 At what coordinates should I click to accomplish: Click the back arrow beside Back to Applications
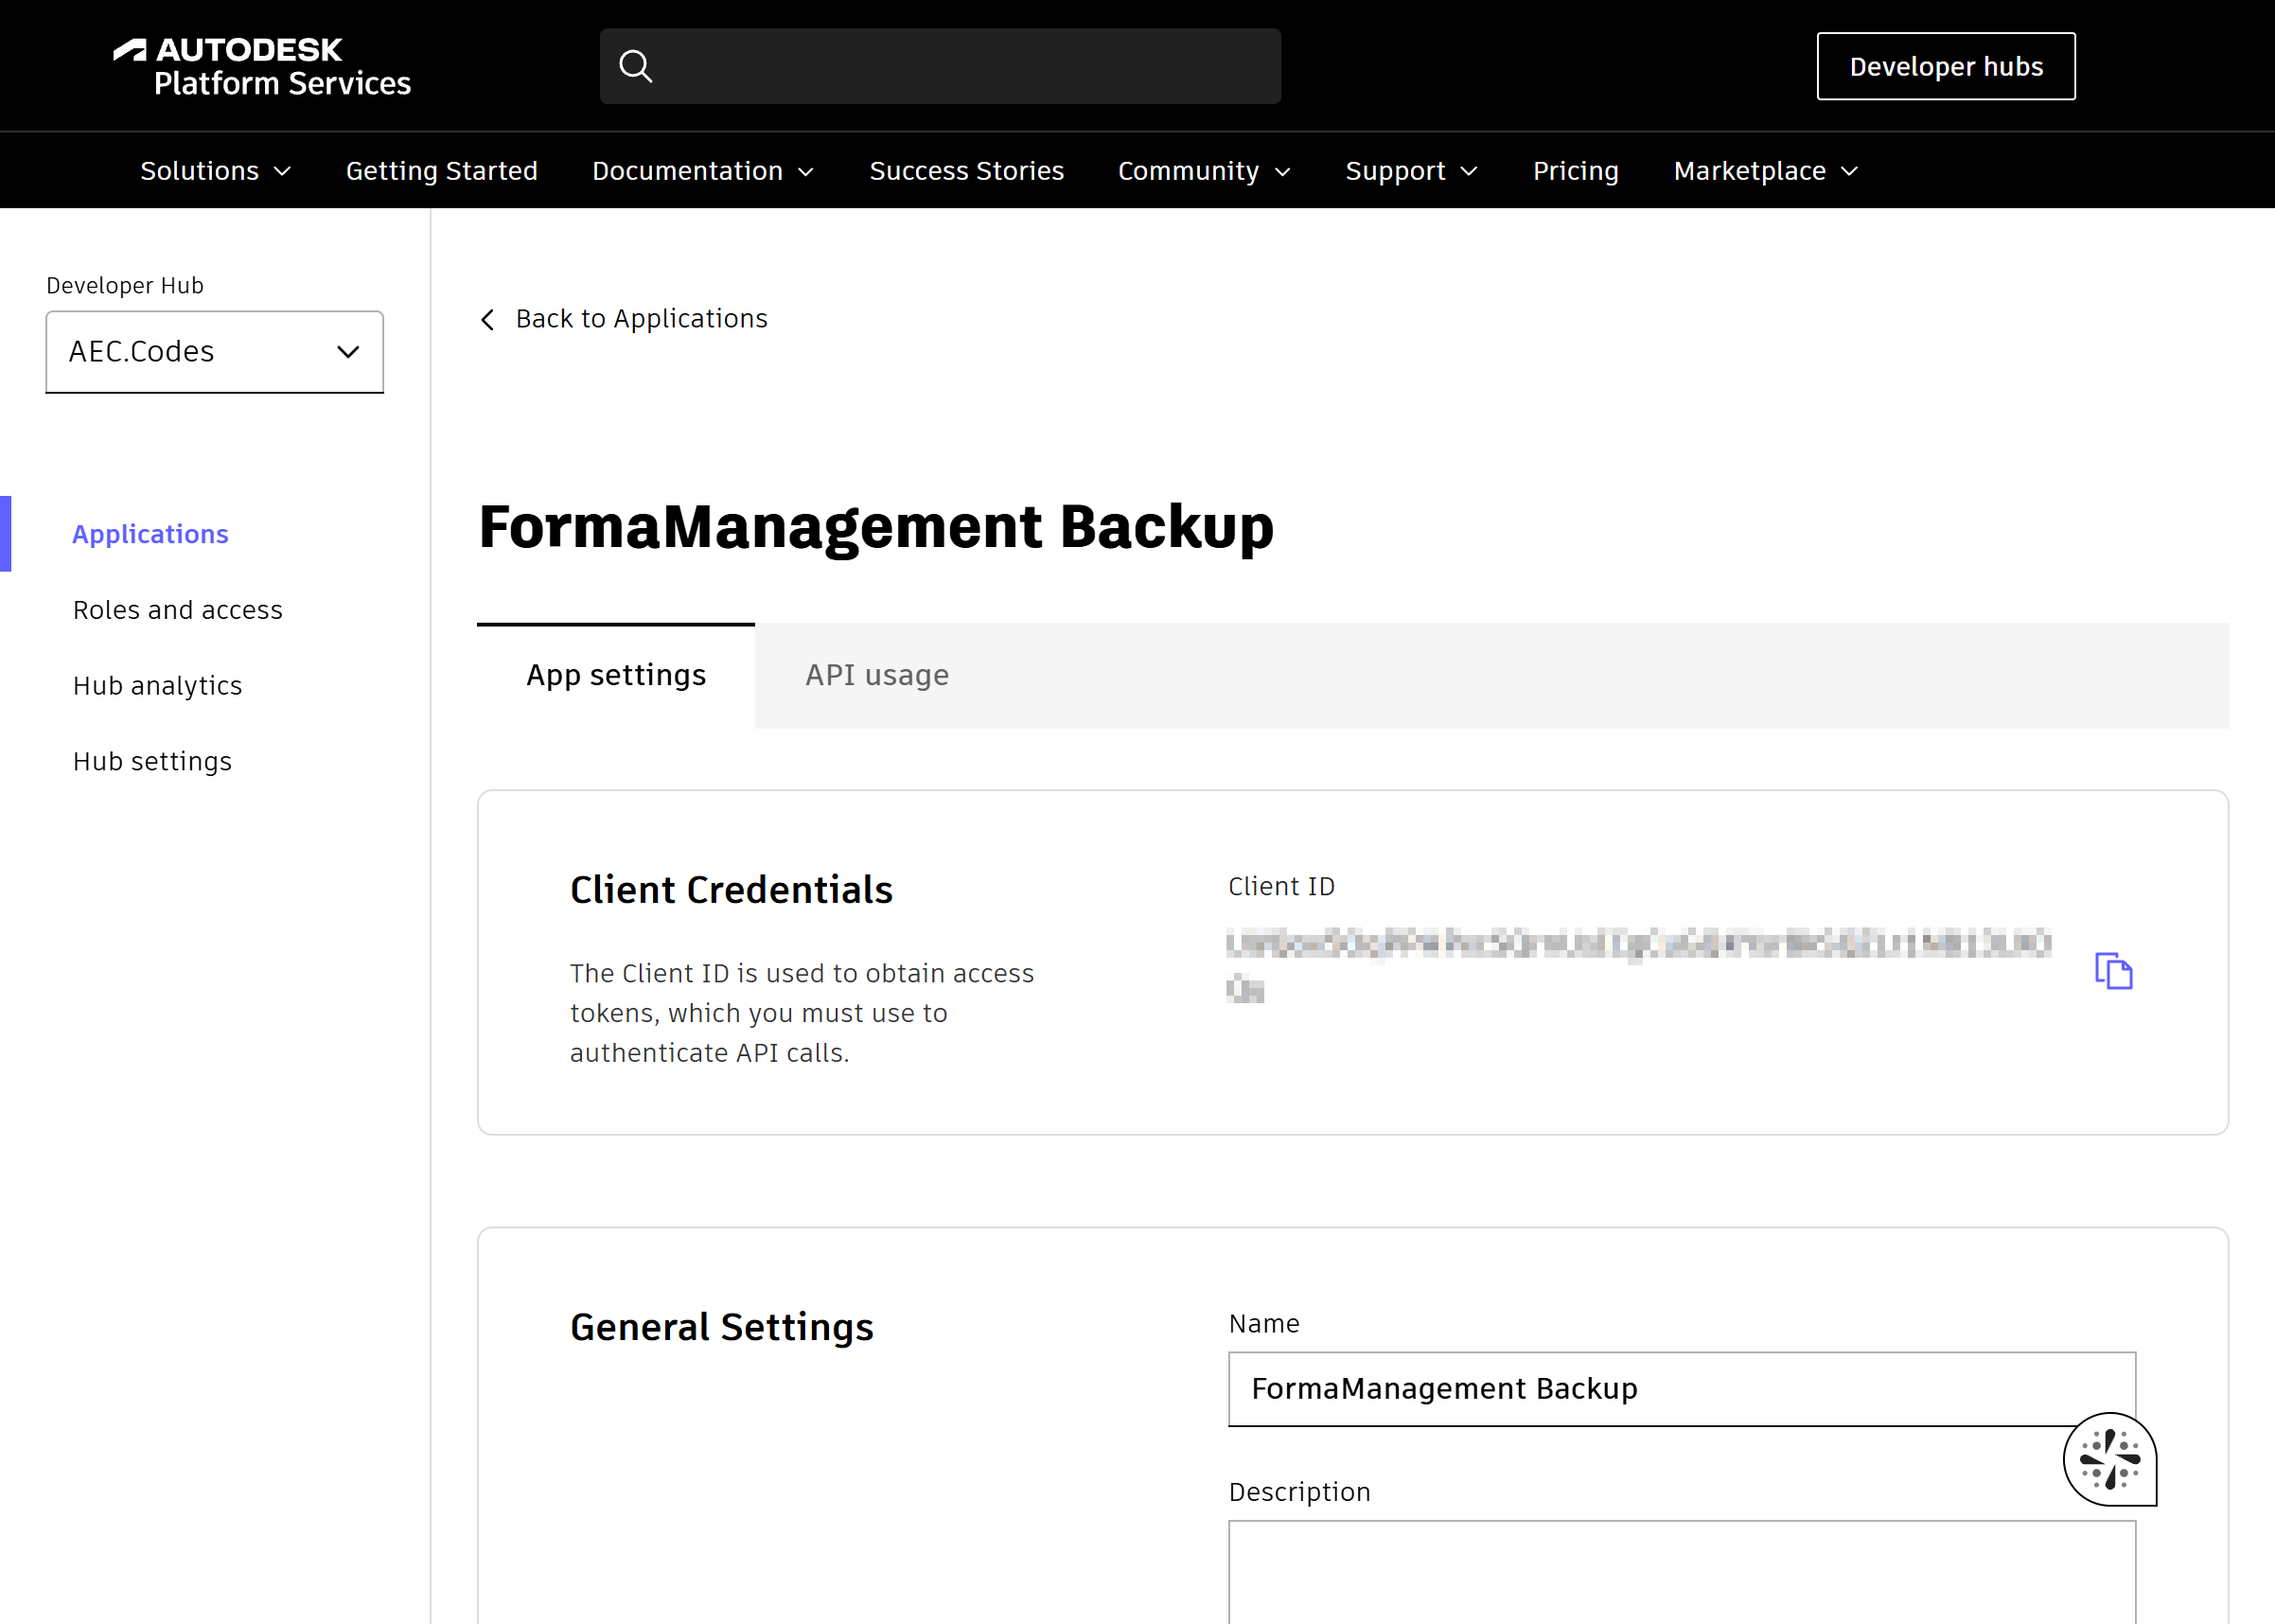pos(488,319)
